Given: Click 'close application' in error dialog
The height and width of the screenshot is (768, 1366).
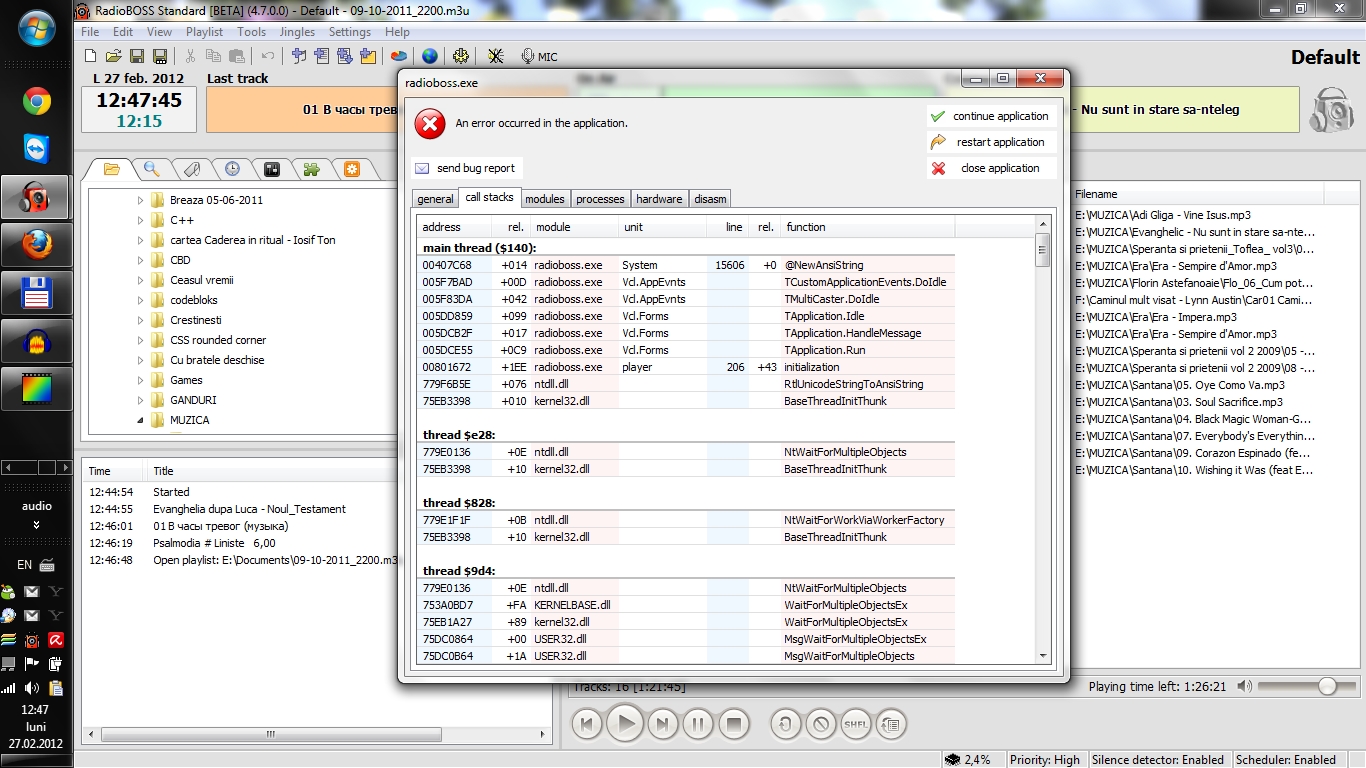Looking at the screenshot, I should (991, 168).
